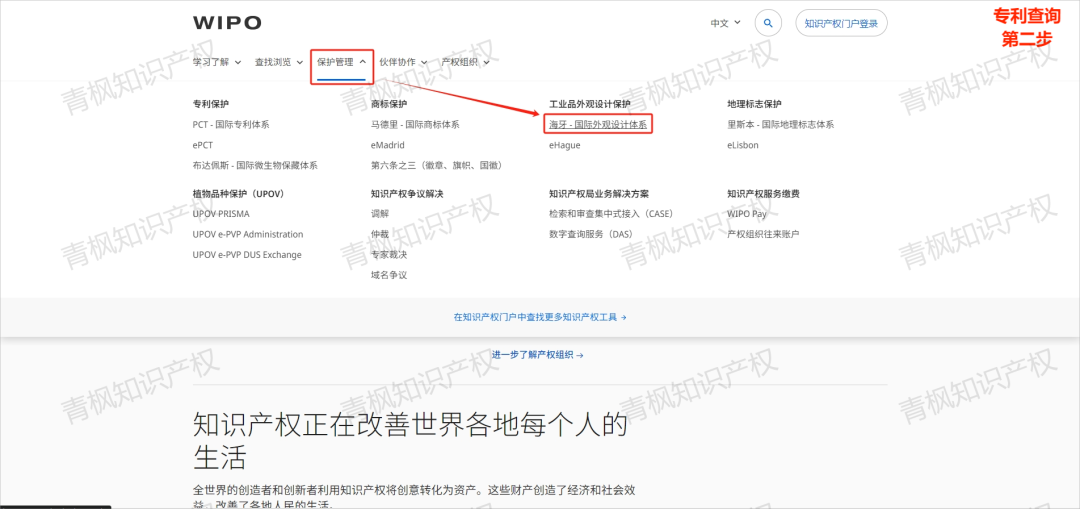Open the 仲裁 link

click(x=380, y=234)
